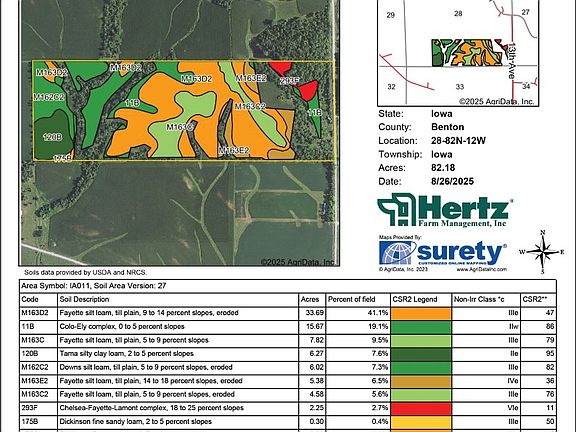
Task: Select the light green swatch in M163C2 row
Action: click(421, 395)
